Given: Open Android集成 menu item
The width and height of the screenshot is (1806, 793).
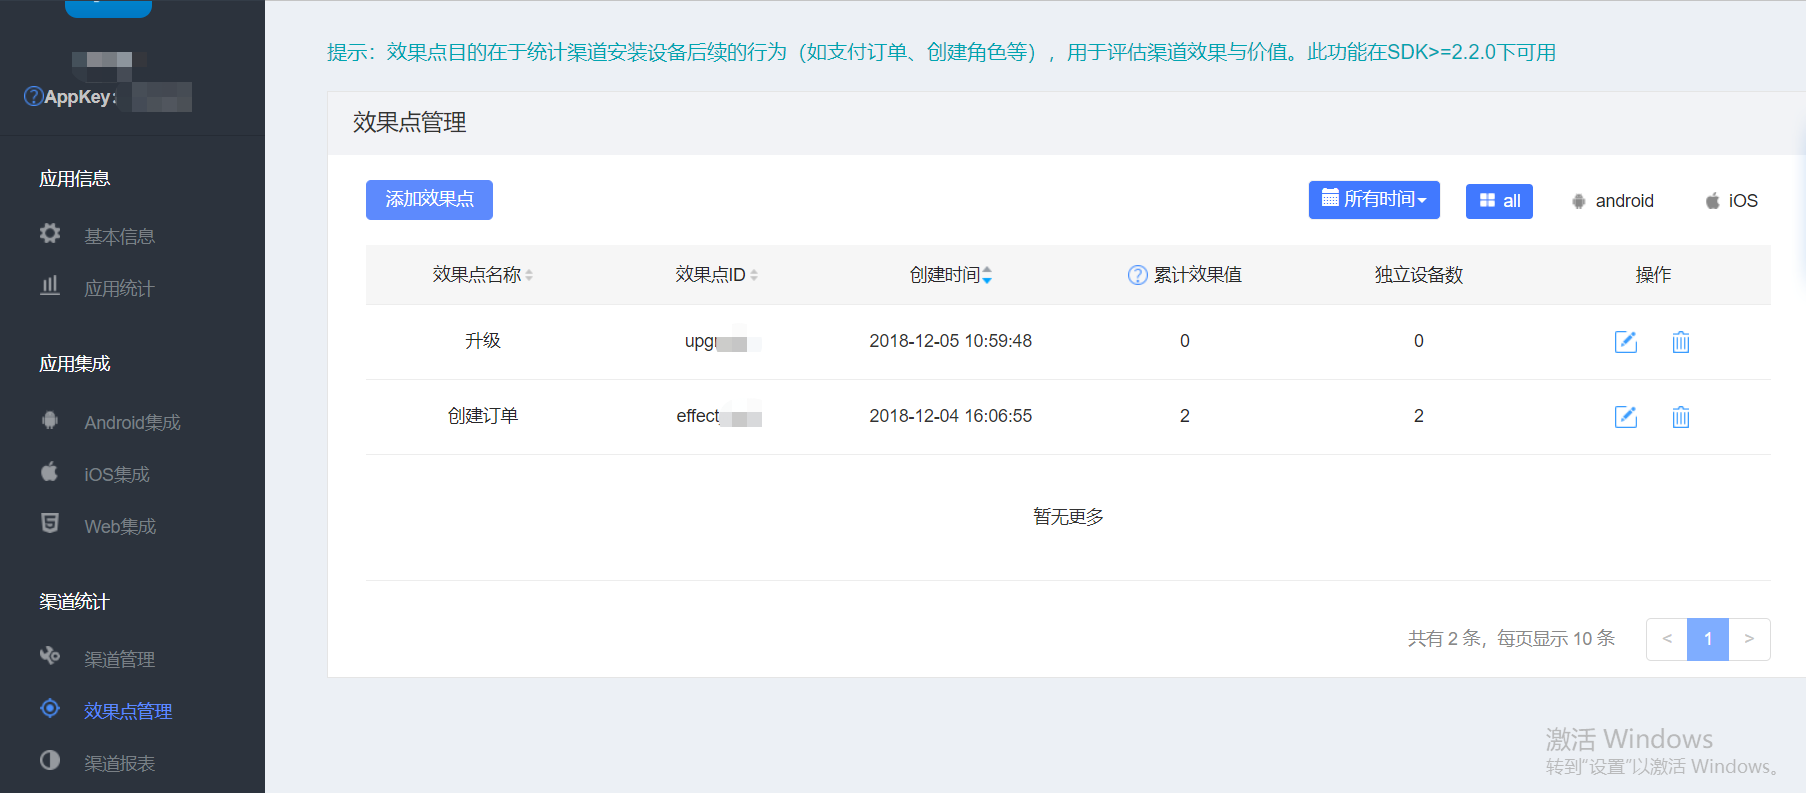Looking at the screenshot, I should click(x=132, y=423).
